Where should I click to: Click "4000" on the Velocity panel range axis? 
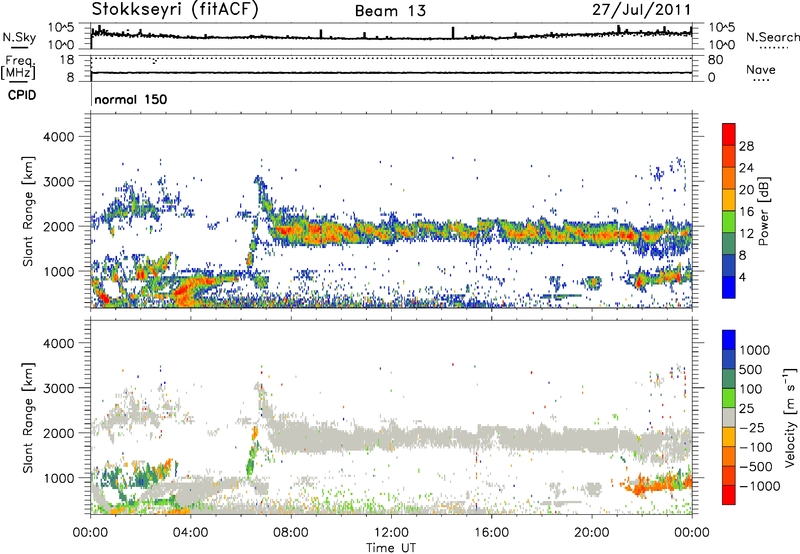(58, 343)
